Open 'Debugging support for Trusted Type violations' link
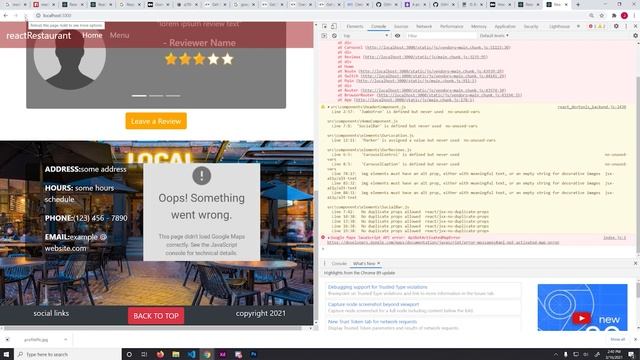 (378, 287)
